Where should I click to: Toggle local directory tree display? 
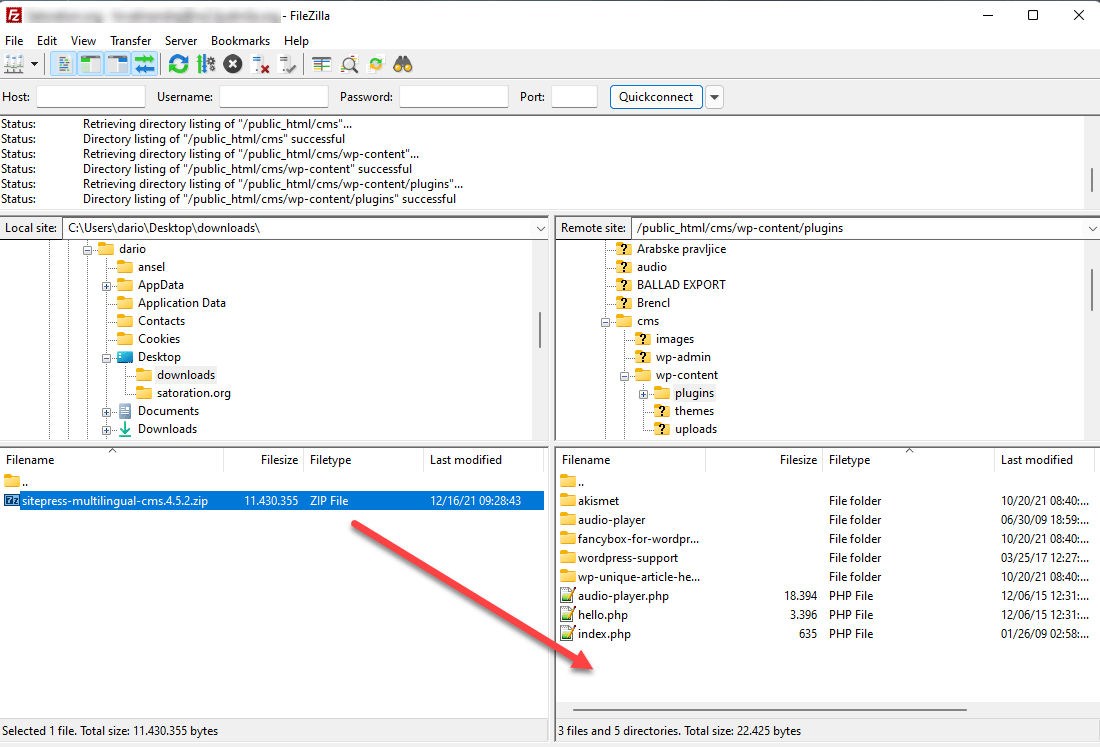click(x=90, y=65)
